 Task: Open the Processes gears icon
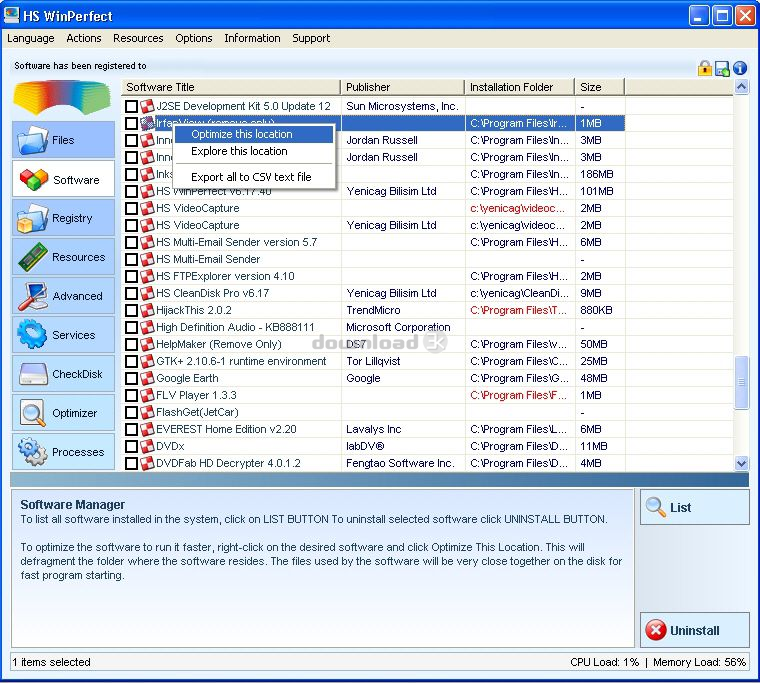pos(32,451)
